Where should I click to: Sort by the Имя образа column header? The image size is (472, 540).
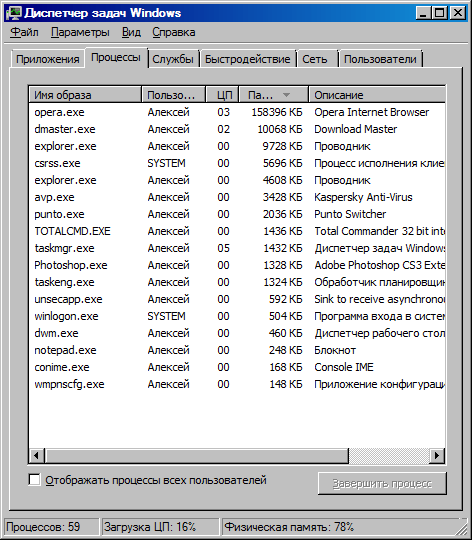[85, 95]
